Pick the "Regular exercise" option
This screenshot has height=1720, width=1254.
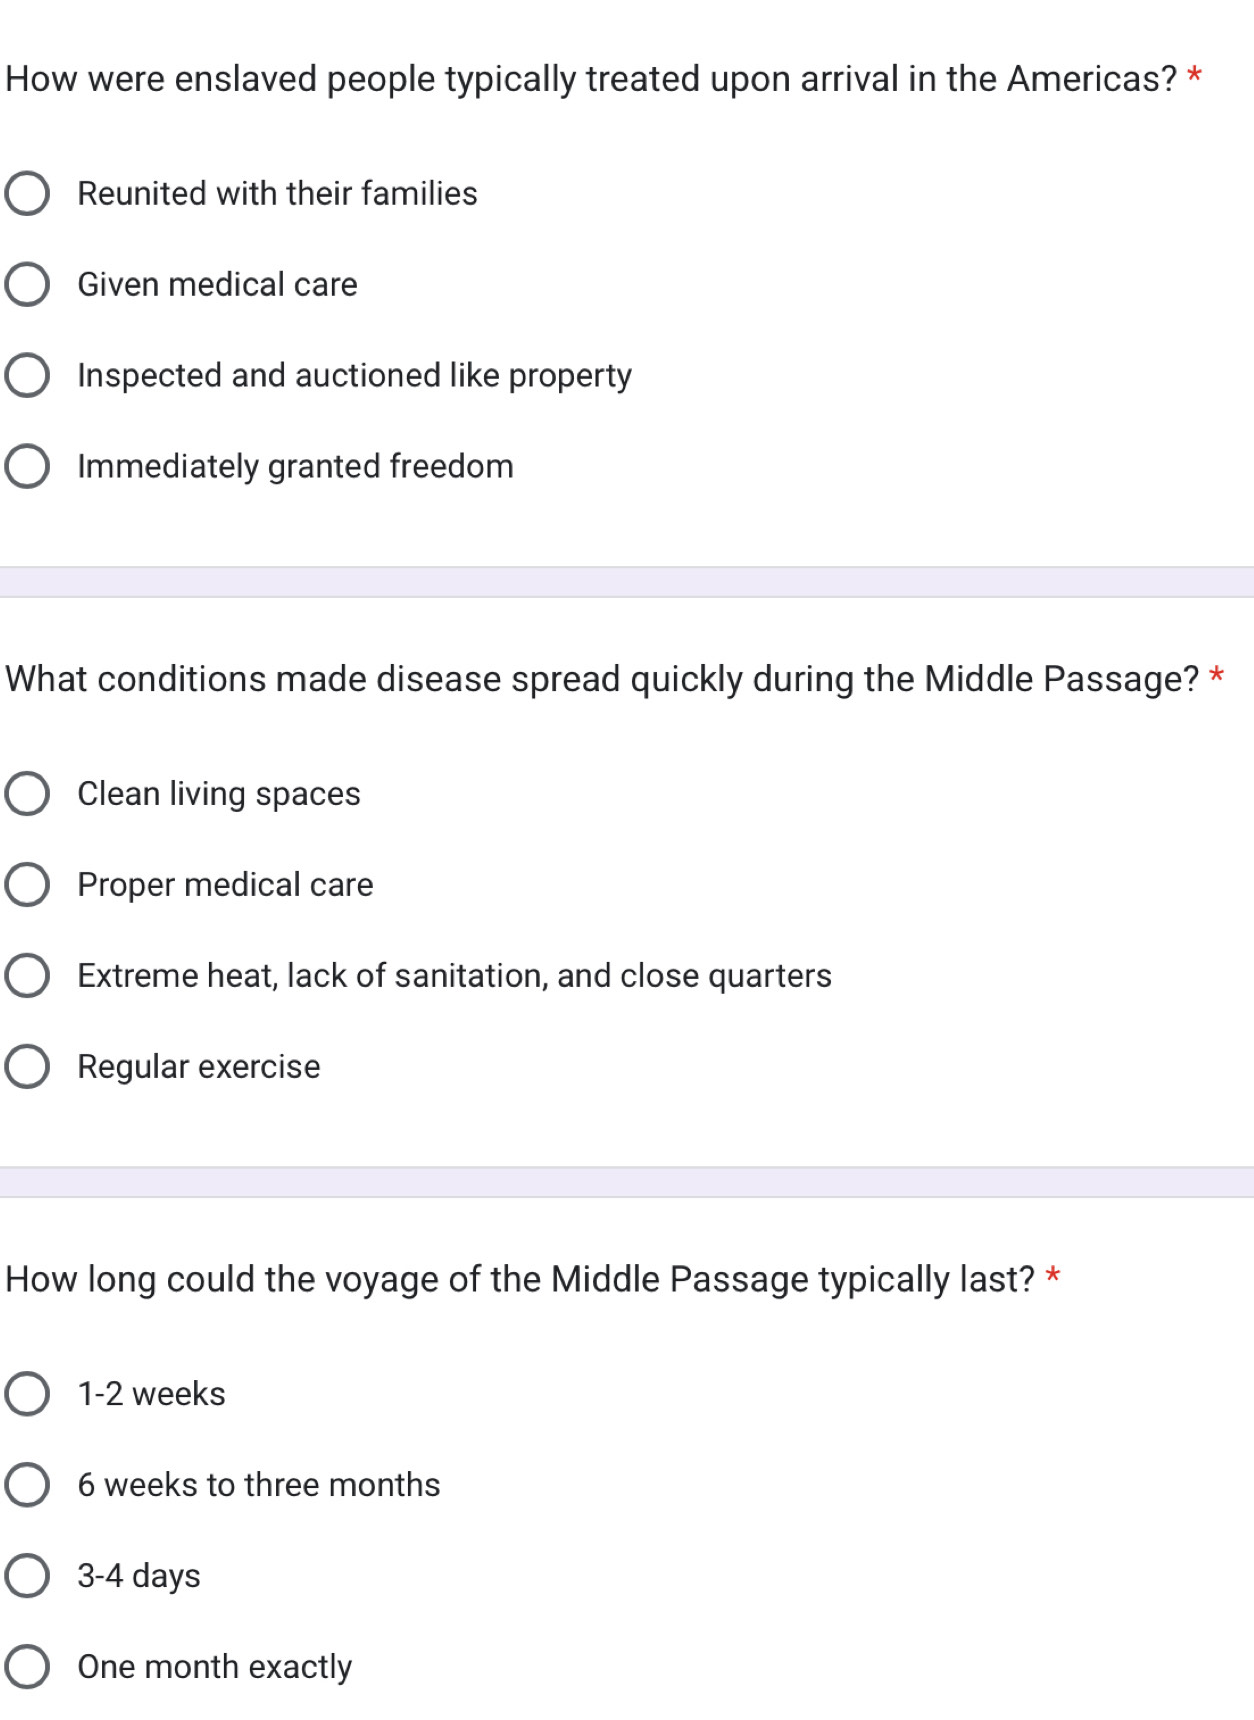tap(27, 1067)
